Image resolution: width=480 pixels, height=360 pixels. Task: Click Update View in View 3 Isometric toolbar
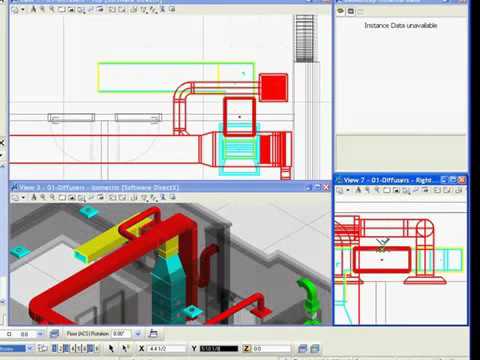(x=33, y=198)
